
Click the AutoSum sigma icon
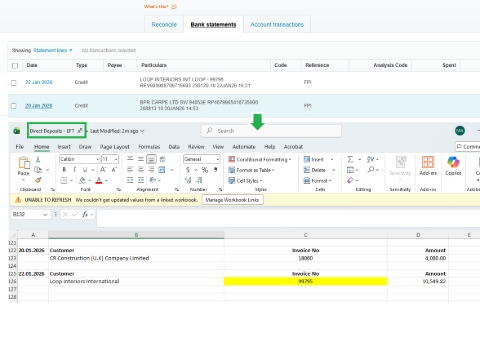point(350,159)
